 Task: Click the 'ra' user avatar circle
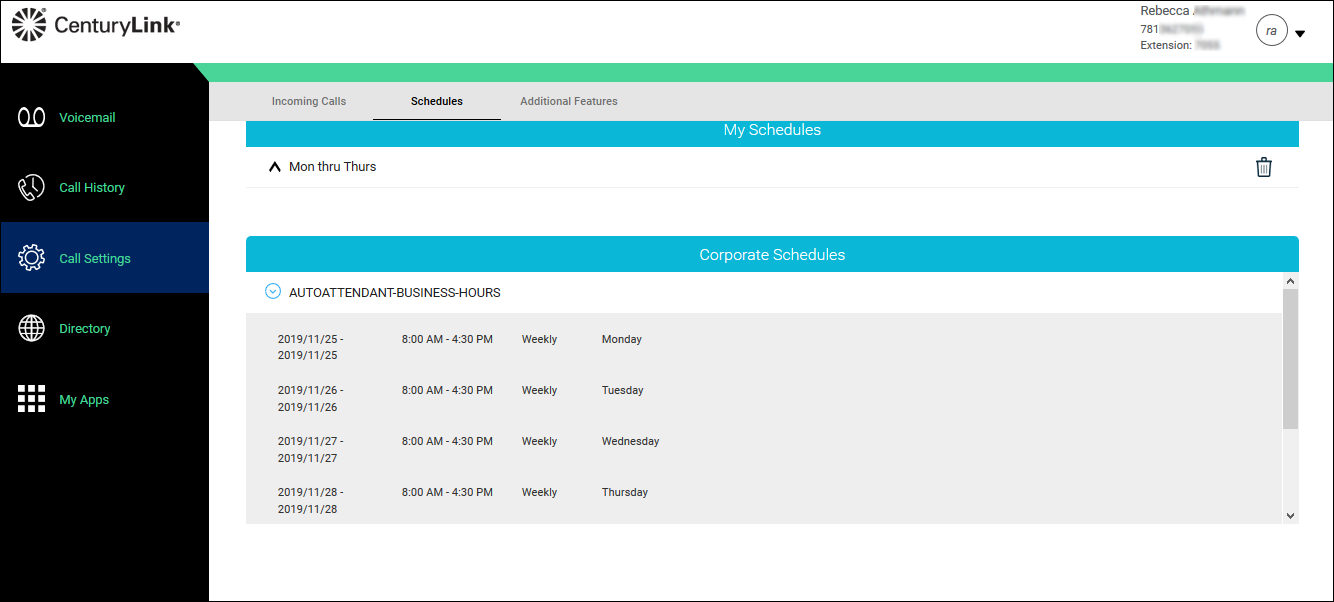pyautogui.click(x=1271, y=31)
